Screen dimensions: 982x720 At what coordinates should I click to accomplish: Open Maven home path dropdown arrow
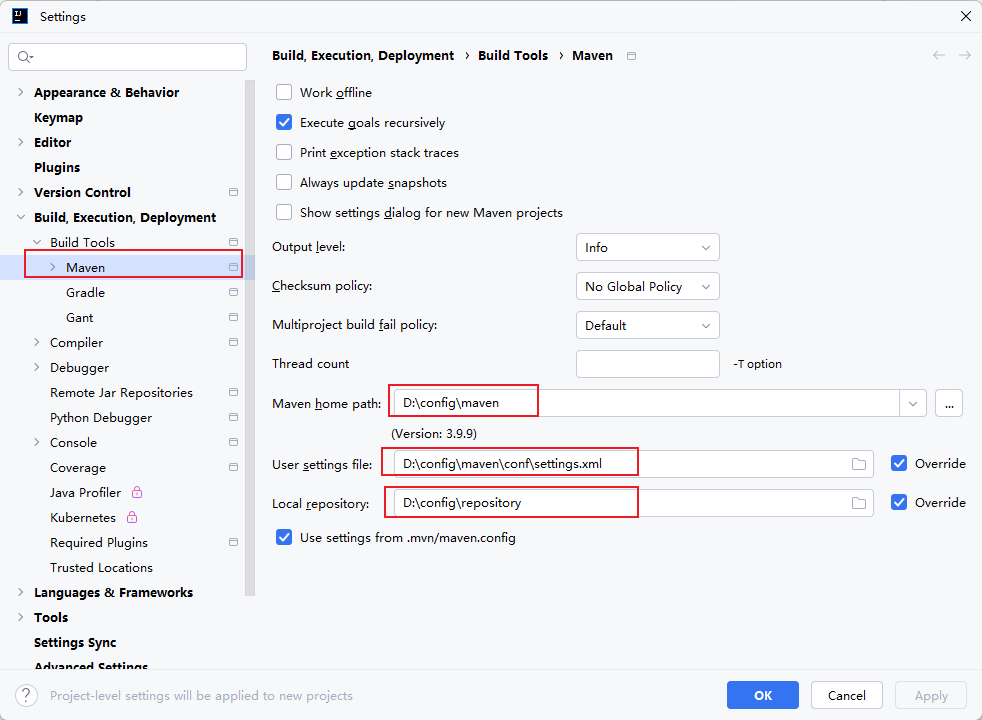(x=913, y=404)
